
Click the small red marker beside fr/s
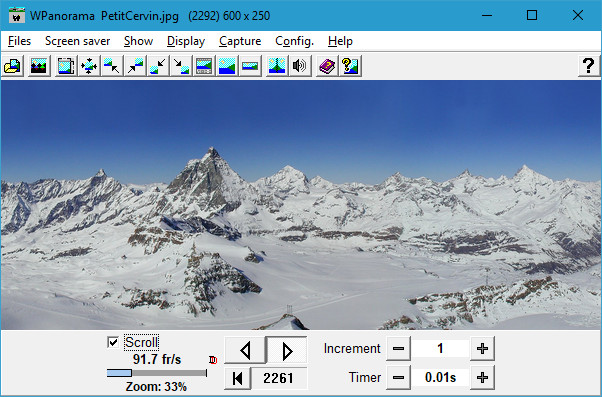point(213,360)
